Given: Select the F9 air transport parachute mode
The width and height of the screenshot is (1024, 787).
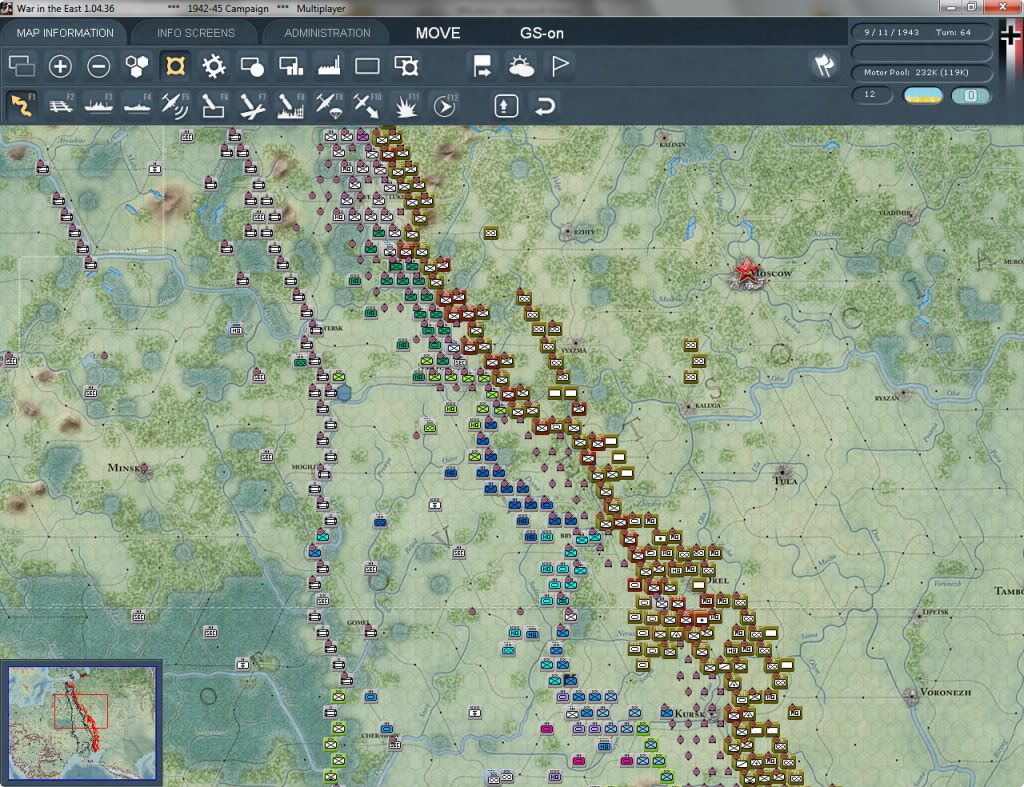Looking at the screenshot, I should click(329, 106).
